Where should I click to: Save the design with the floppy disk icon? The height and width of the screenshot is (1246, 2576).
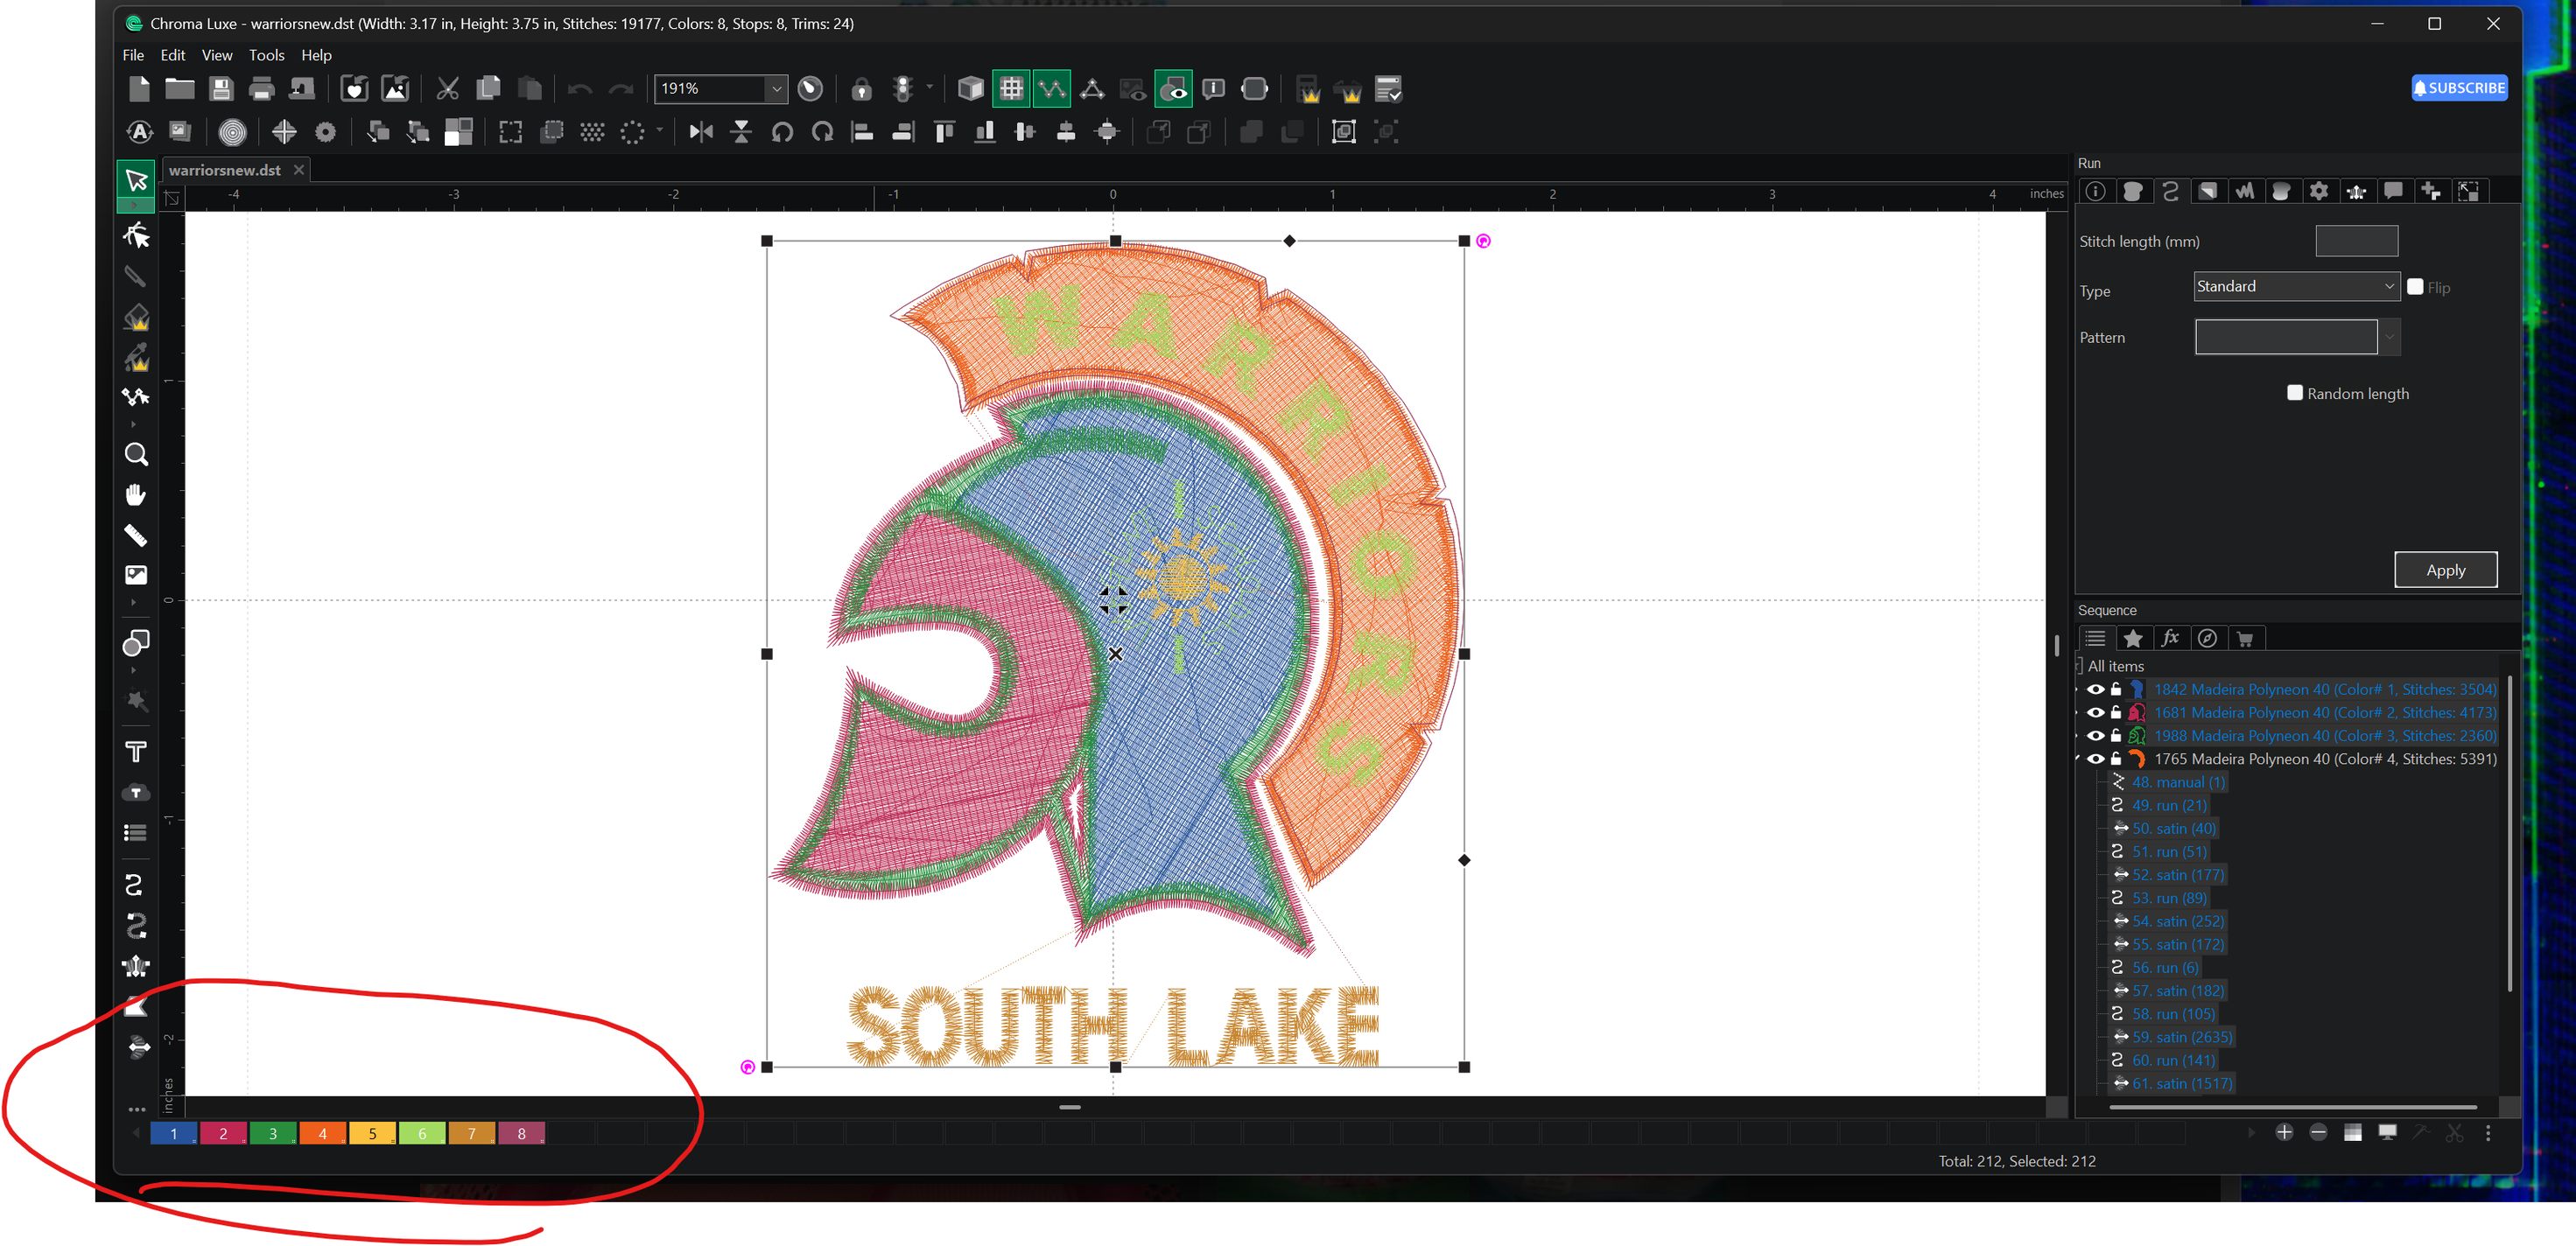tap(221, 89)
